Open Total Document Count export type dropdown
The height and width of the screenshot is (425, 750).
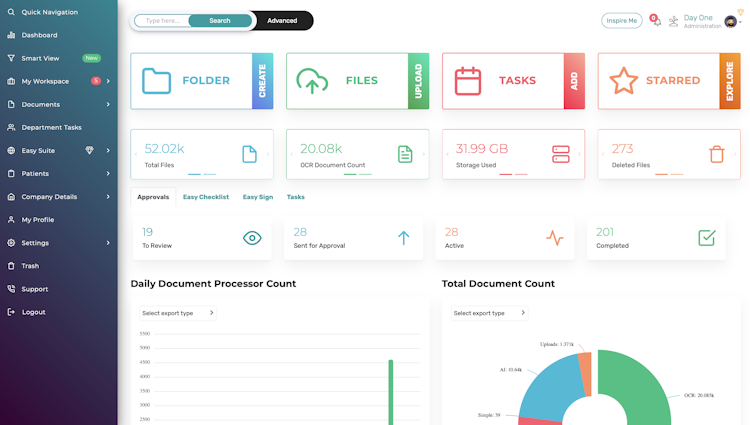click(x=489, y=313)
